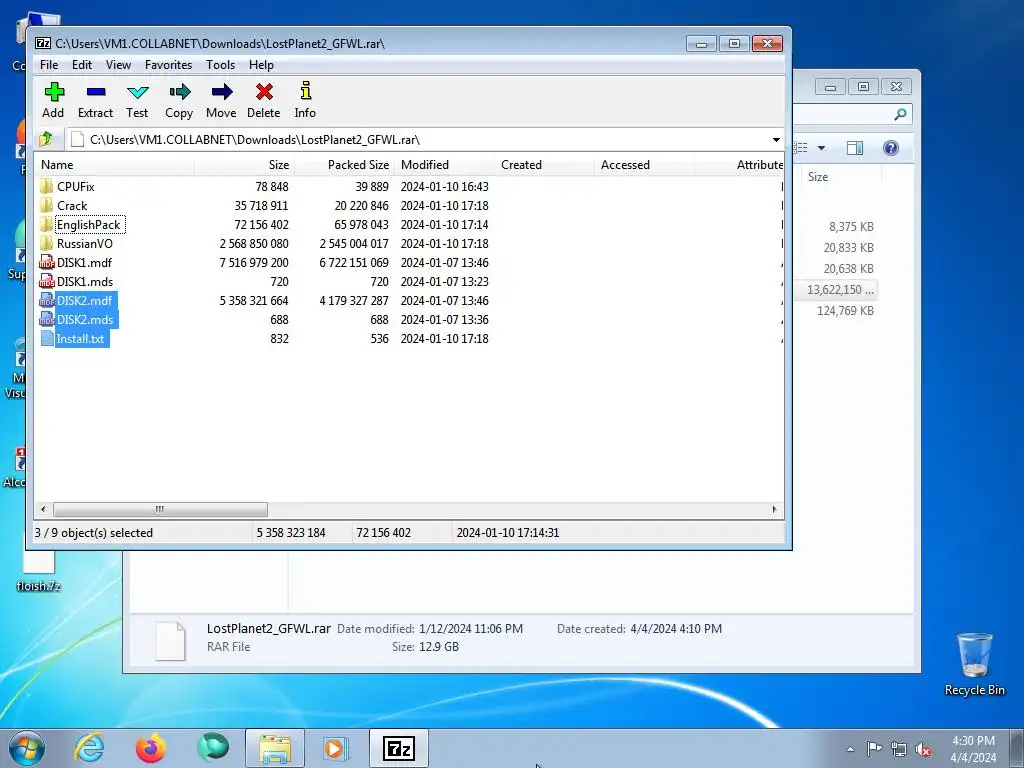Open the floish.7z desktop file
Viewport: 1024px width, 768px height.
tap(39, 566)
